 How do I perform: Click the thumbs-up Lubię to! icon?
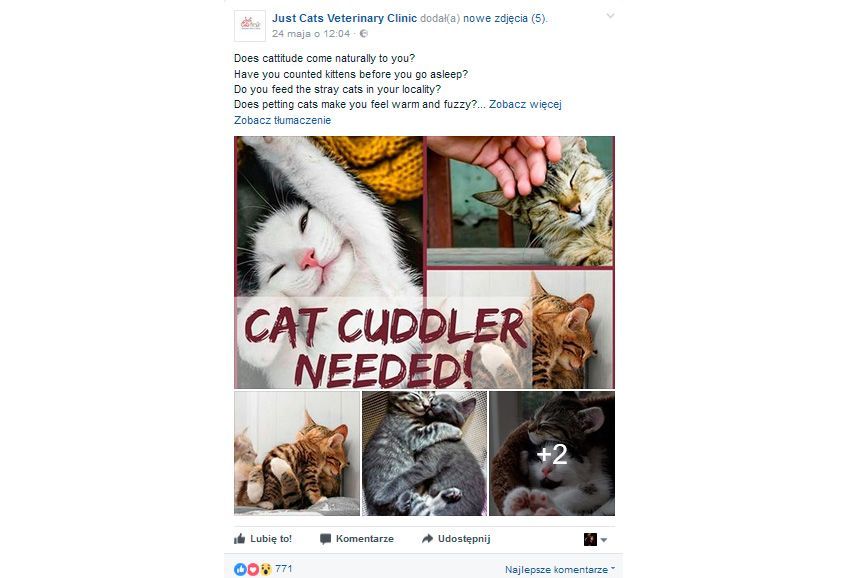(240, 539)
